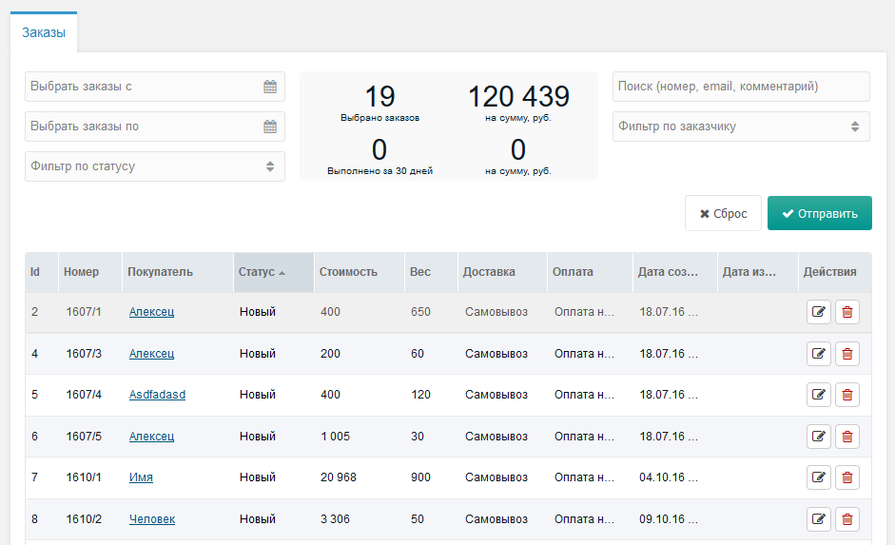
Task: Open calendar in 'Выбрать заказы с' field
Action: pos(270,87)
